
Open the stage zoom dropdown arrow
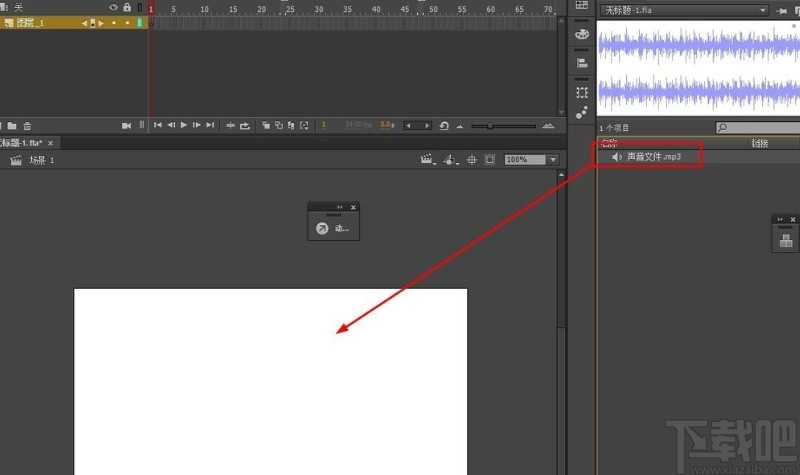click(x=553, y=160)
